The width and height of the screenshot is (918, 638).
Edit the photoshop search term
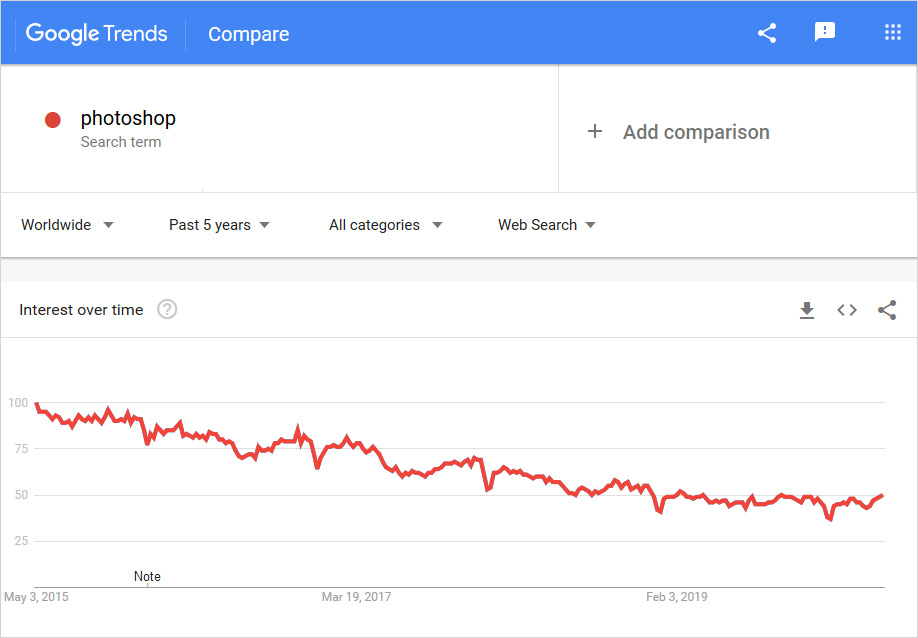(128, 119)
